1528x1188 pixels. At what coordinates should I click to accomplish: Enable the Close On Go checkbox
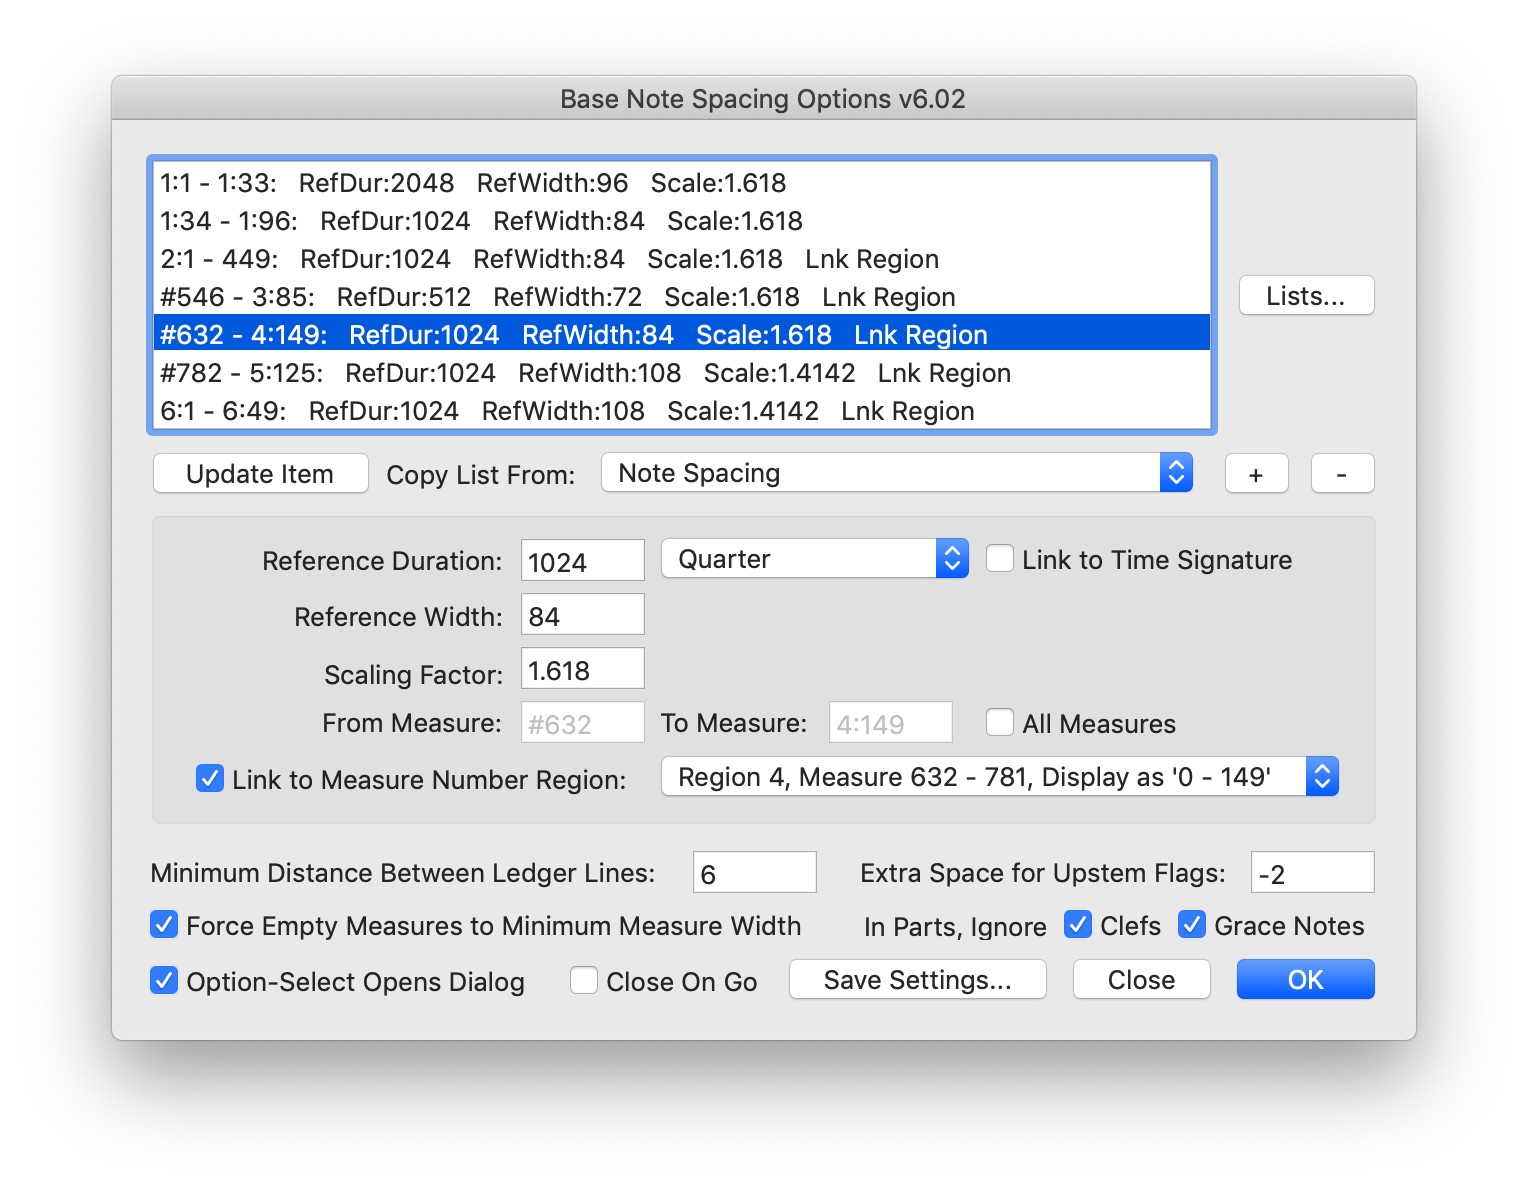[x=584, y=981]
